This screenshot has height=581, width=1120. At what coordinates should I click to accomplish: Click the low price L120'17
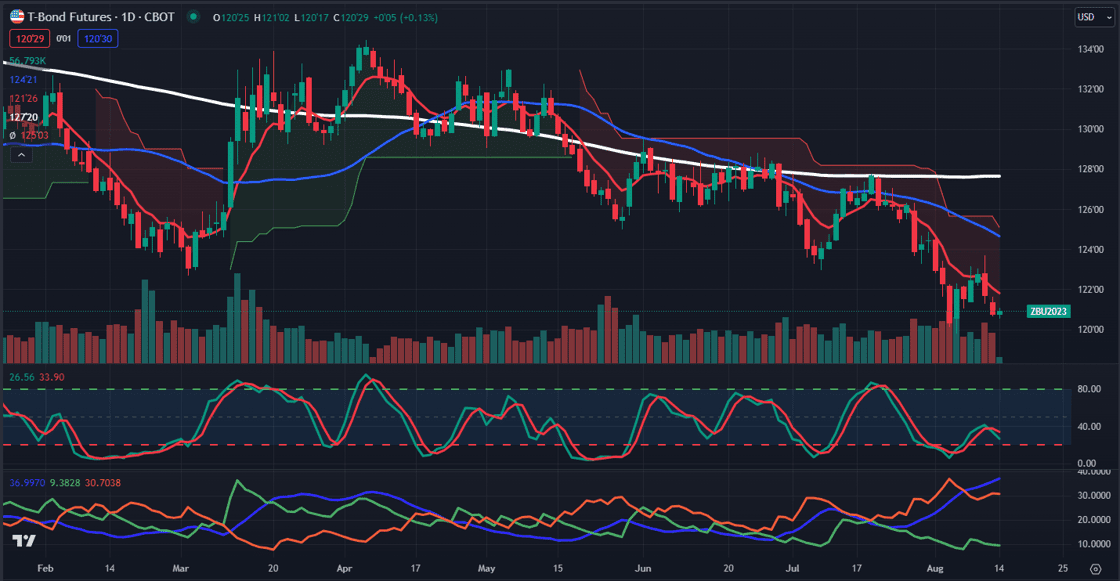click(311, 17)
